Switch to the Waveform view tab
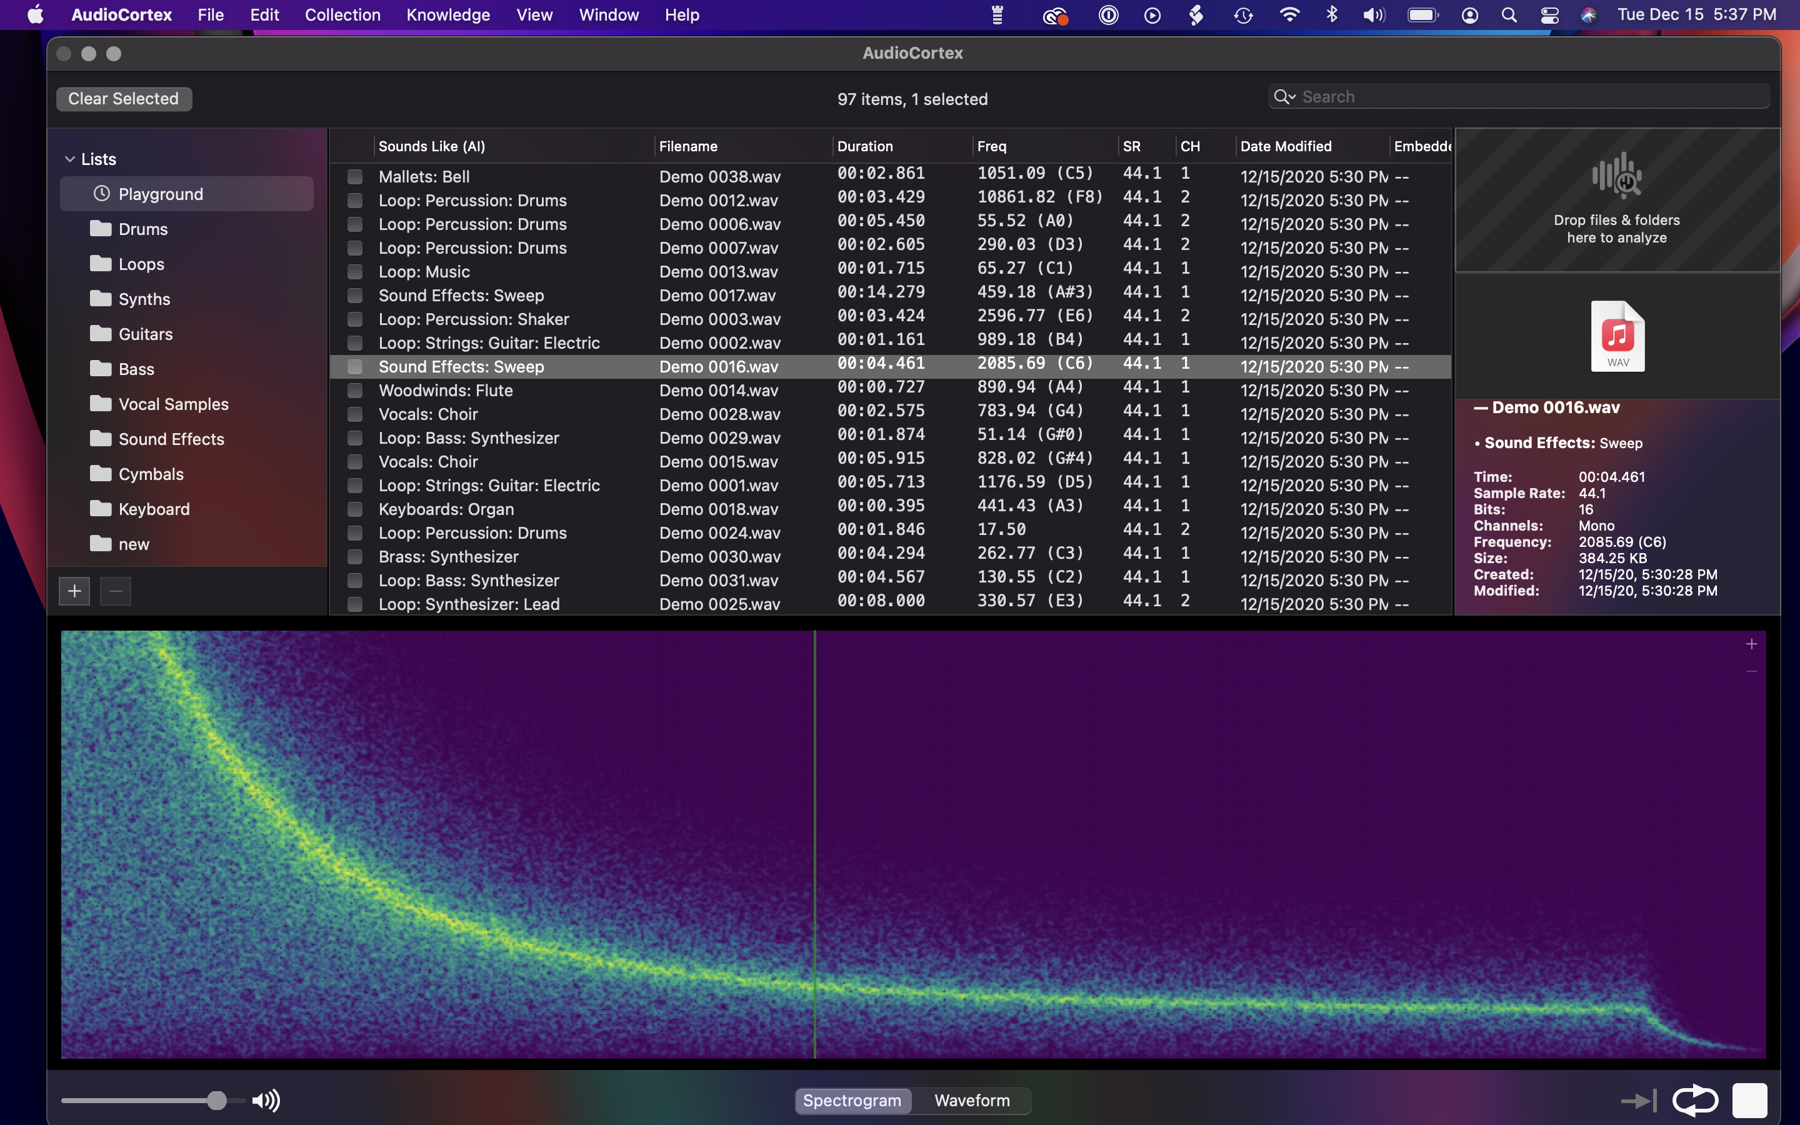This screenshot has height=1125, width=1800. (971, 1100)
